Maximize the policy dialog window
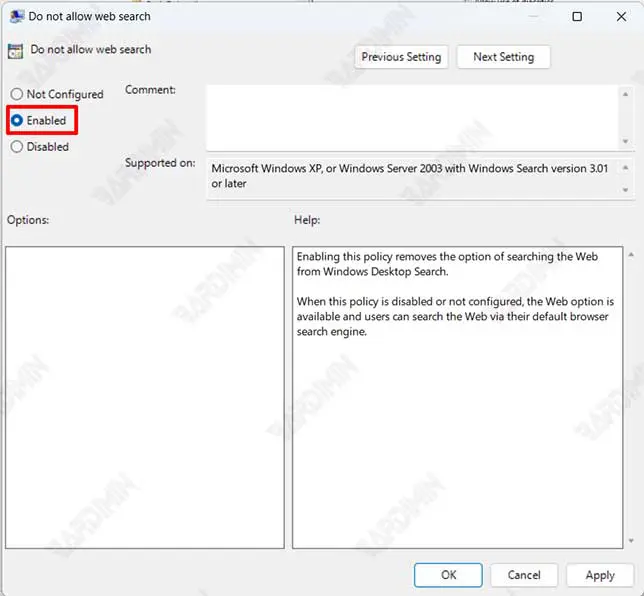644x596 pixels. [x=577, y=16]
